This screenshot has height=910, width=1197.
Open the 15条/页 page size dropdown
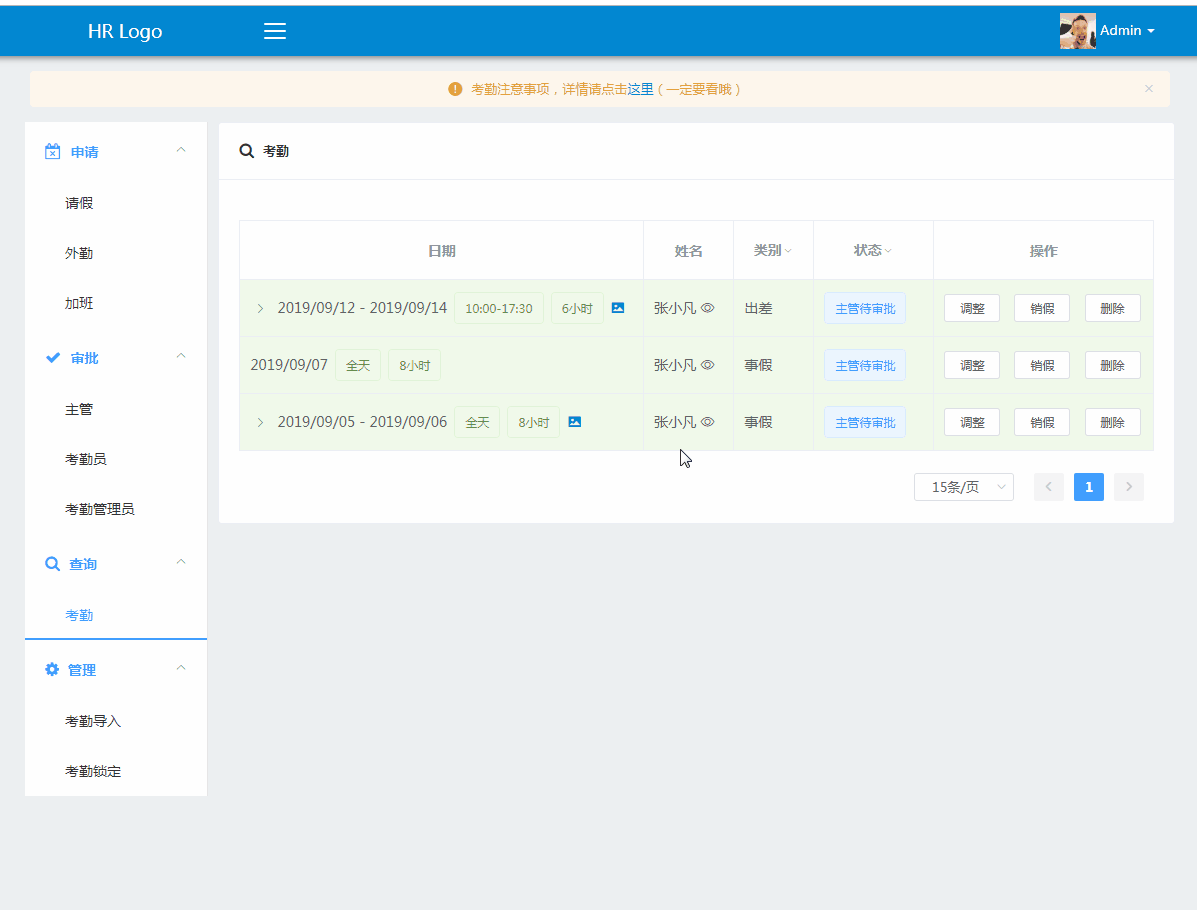tap(963, 487)
